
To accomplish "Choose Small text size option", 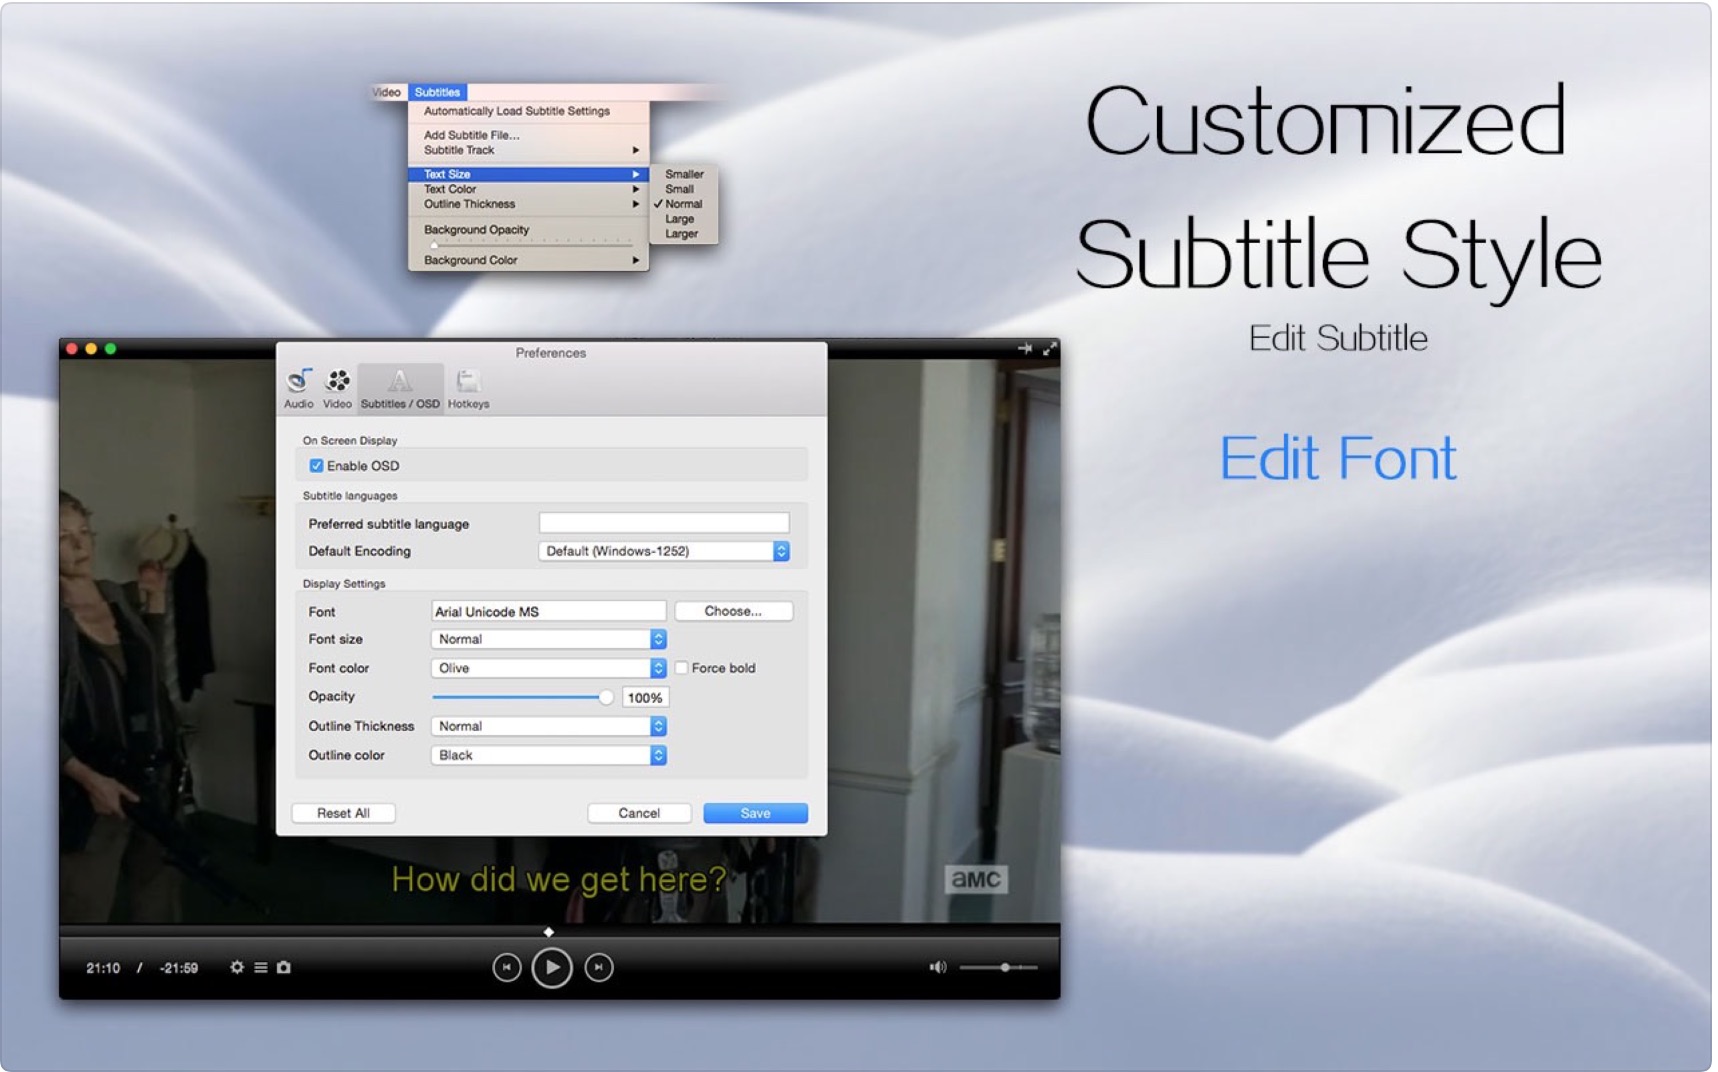I will tap(684, 189).
